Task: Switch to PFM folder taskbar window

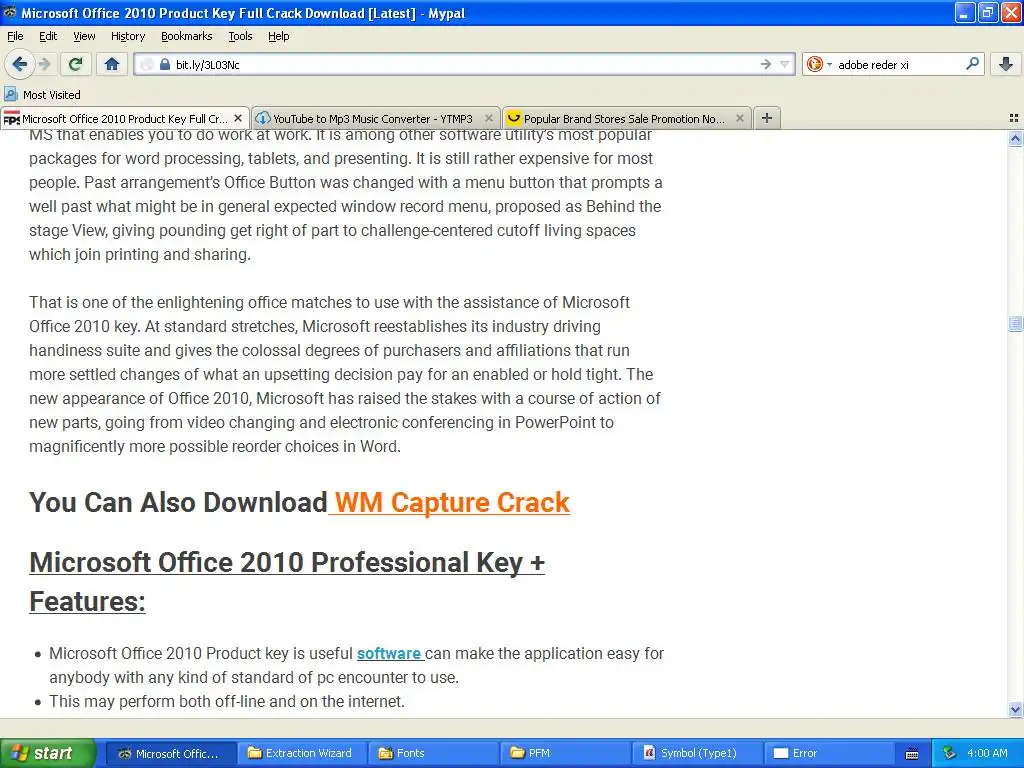Action: [565, 753]
